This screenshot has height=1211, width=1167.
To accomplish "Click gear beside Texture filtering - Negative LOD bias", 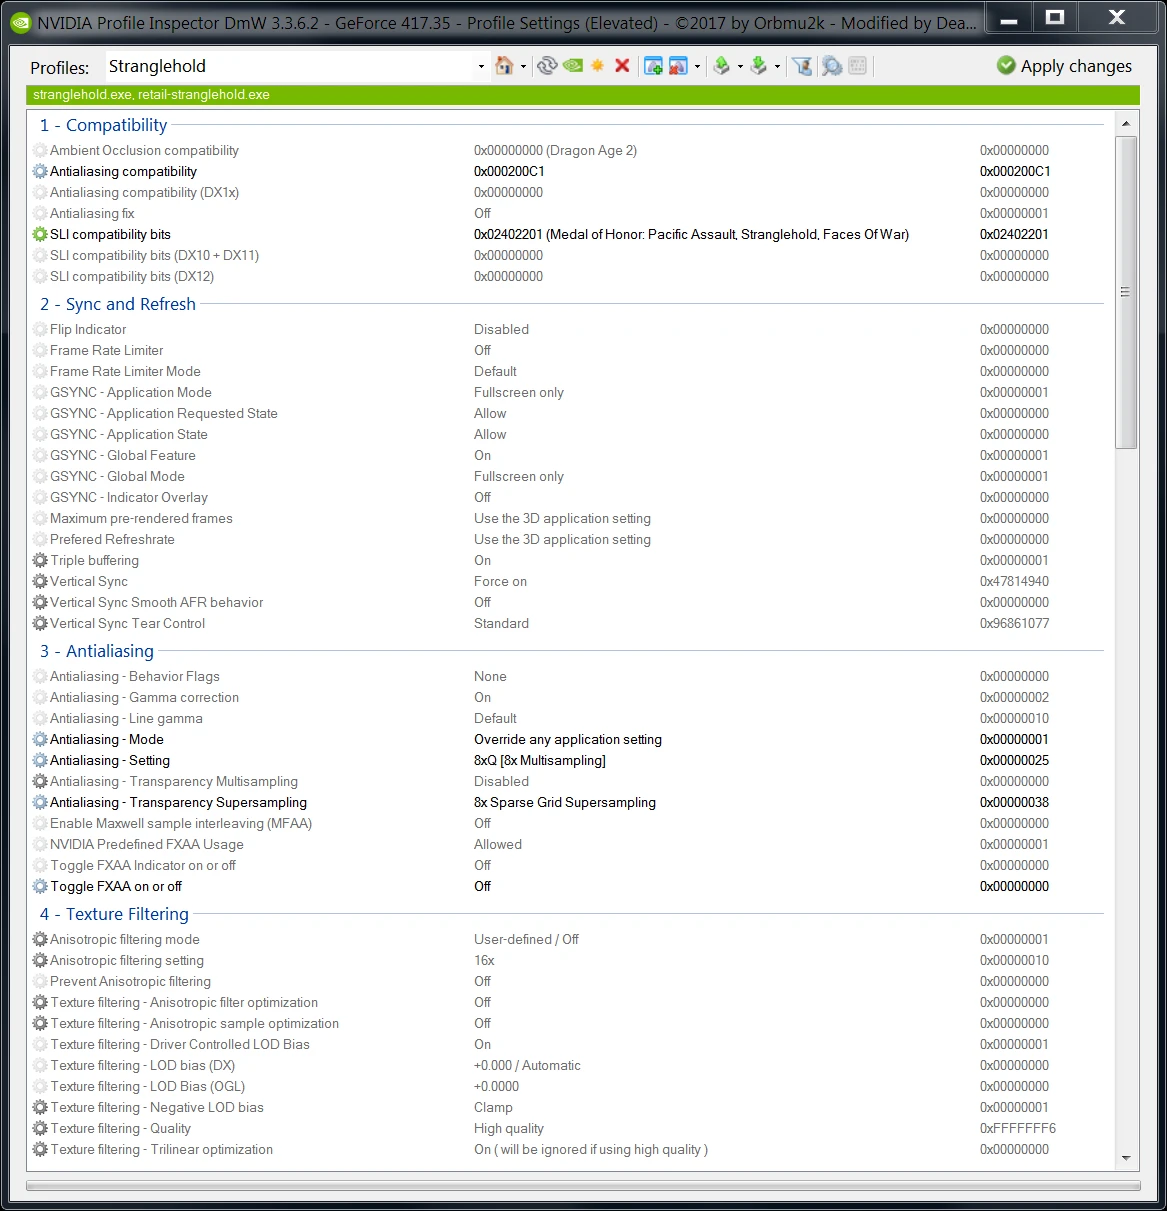I will click(x=40, y=1107).
